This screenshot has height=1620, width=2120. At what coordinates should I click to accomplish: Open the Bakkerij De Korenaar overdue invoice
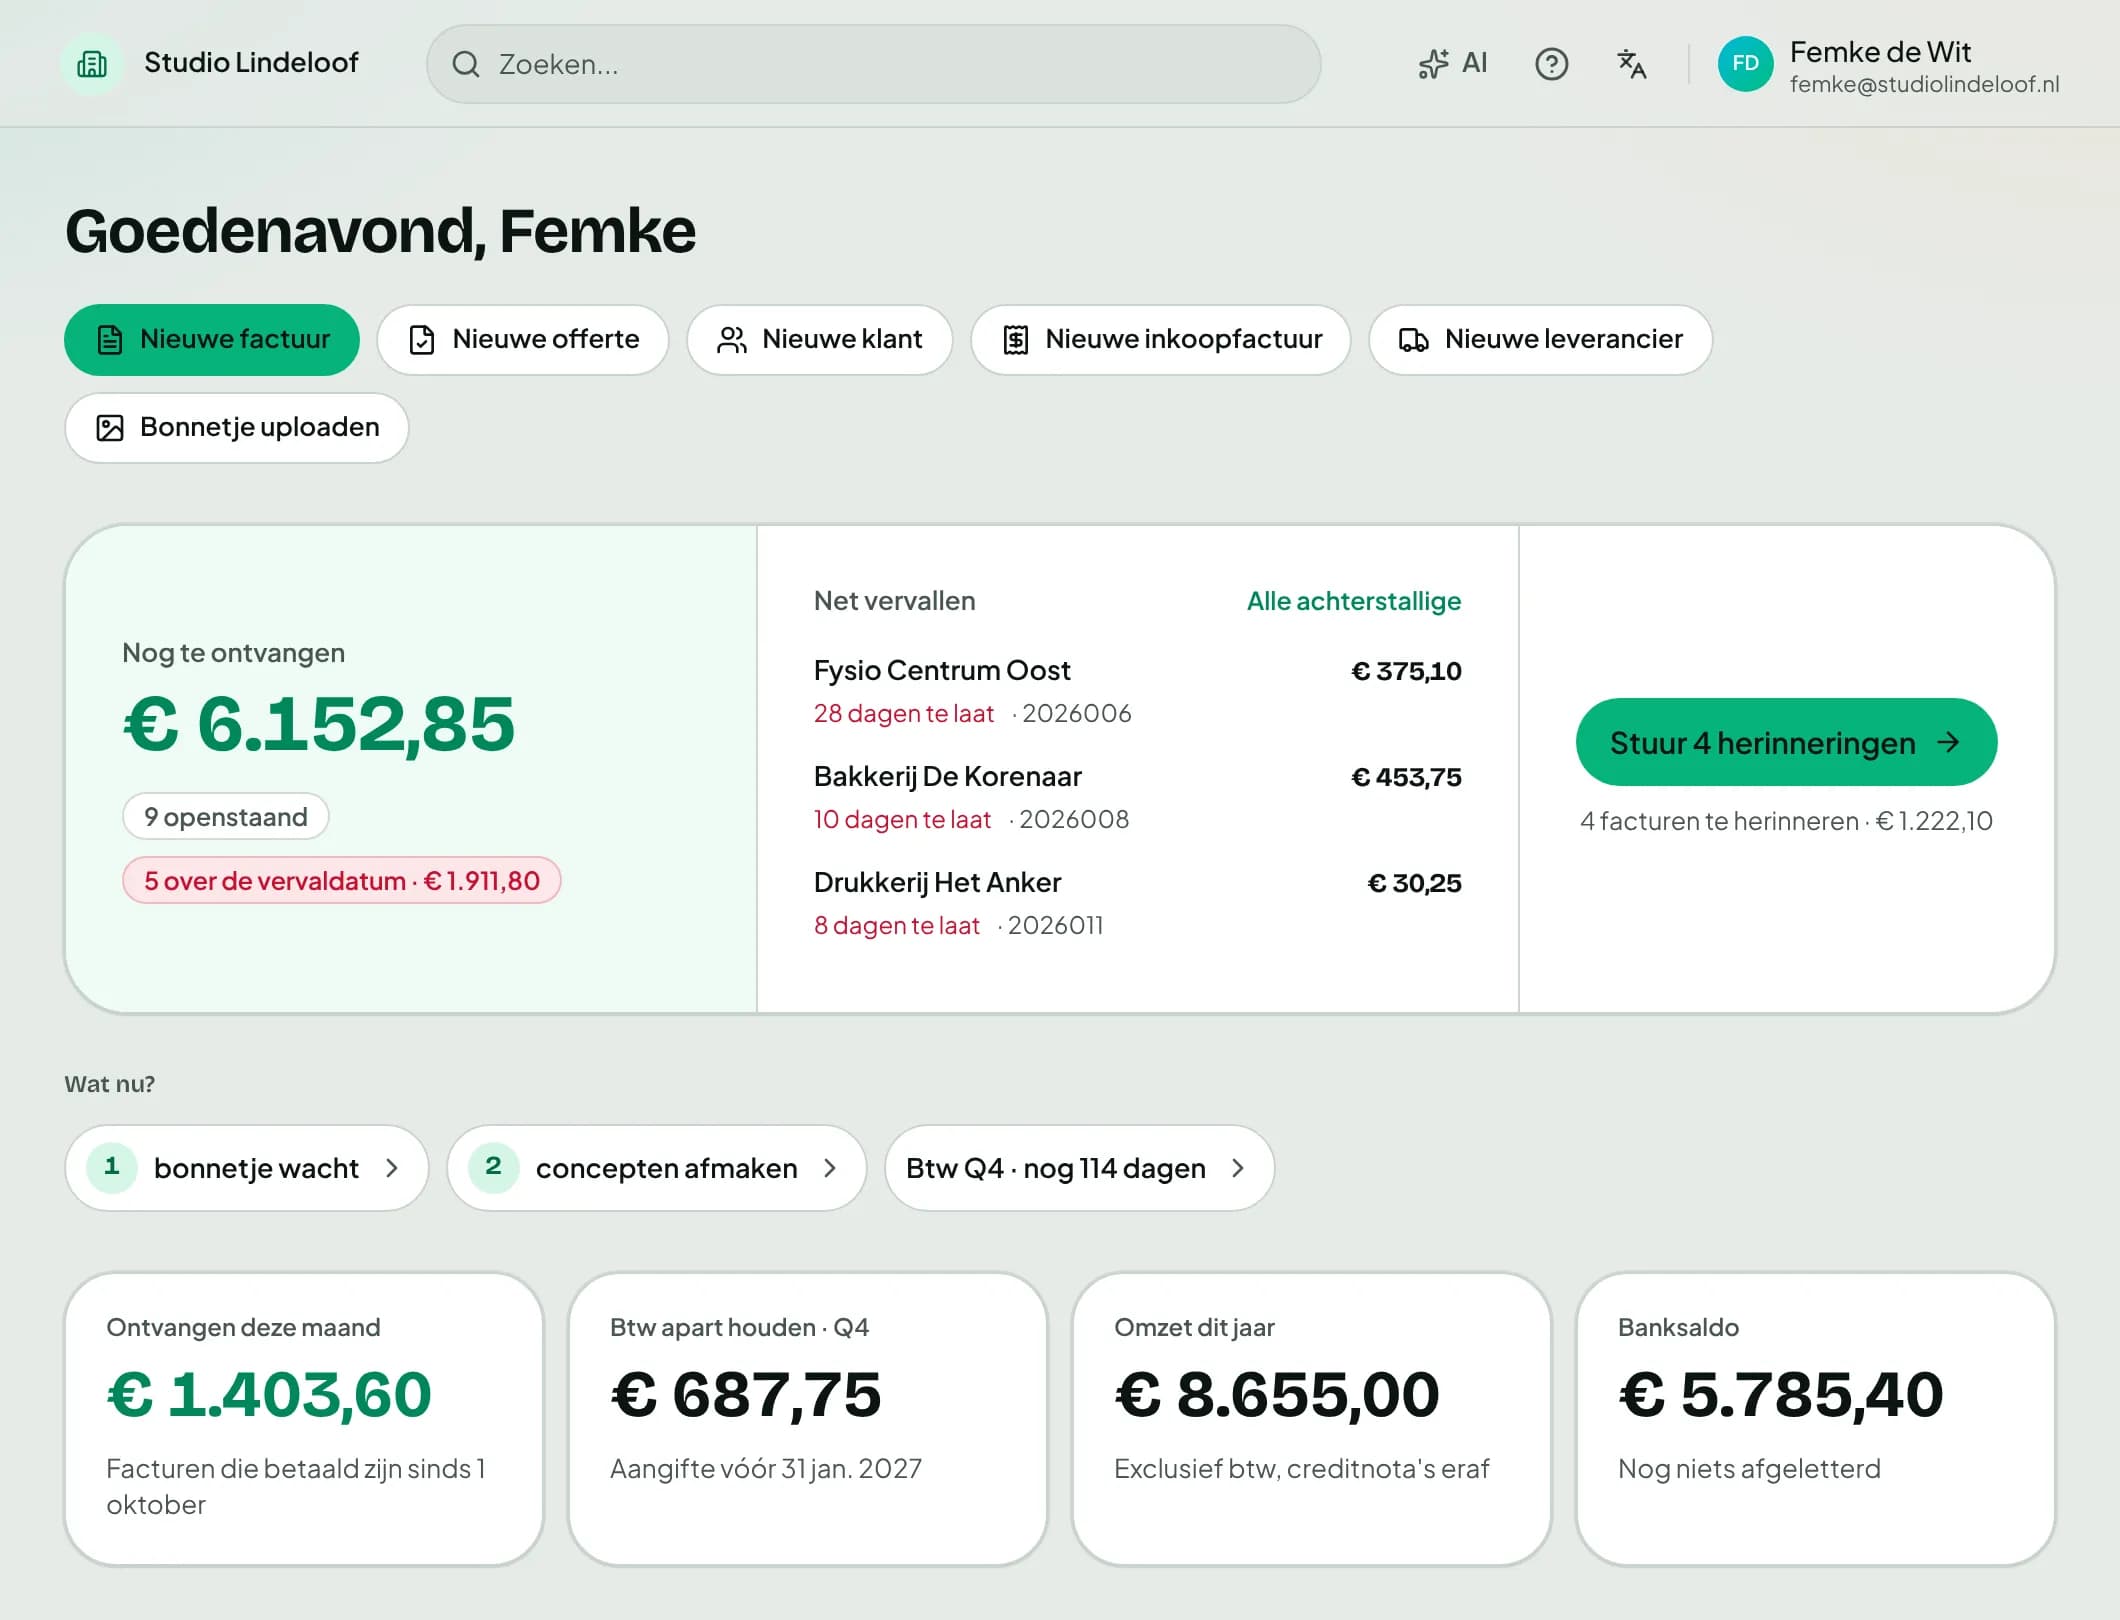click(1137, 797)
